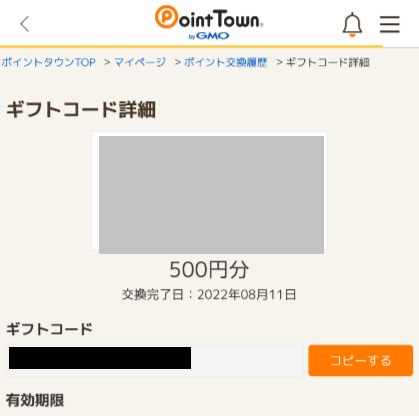Click the 交換完了日 date text
The image size is (419, 416).
pyautogui.click(x=209, y=295)
